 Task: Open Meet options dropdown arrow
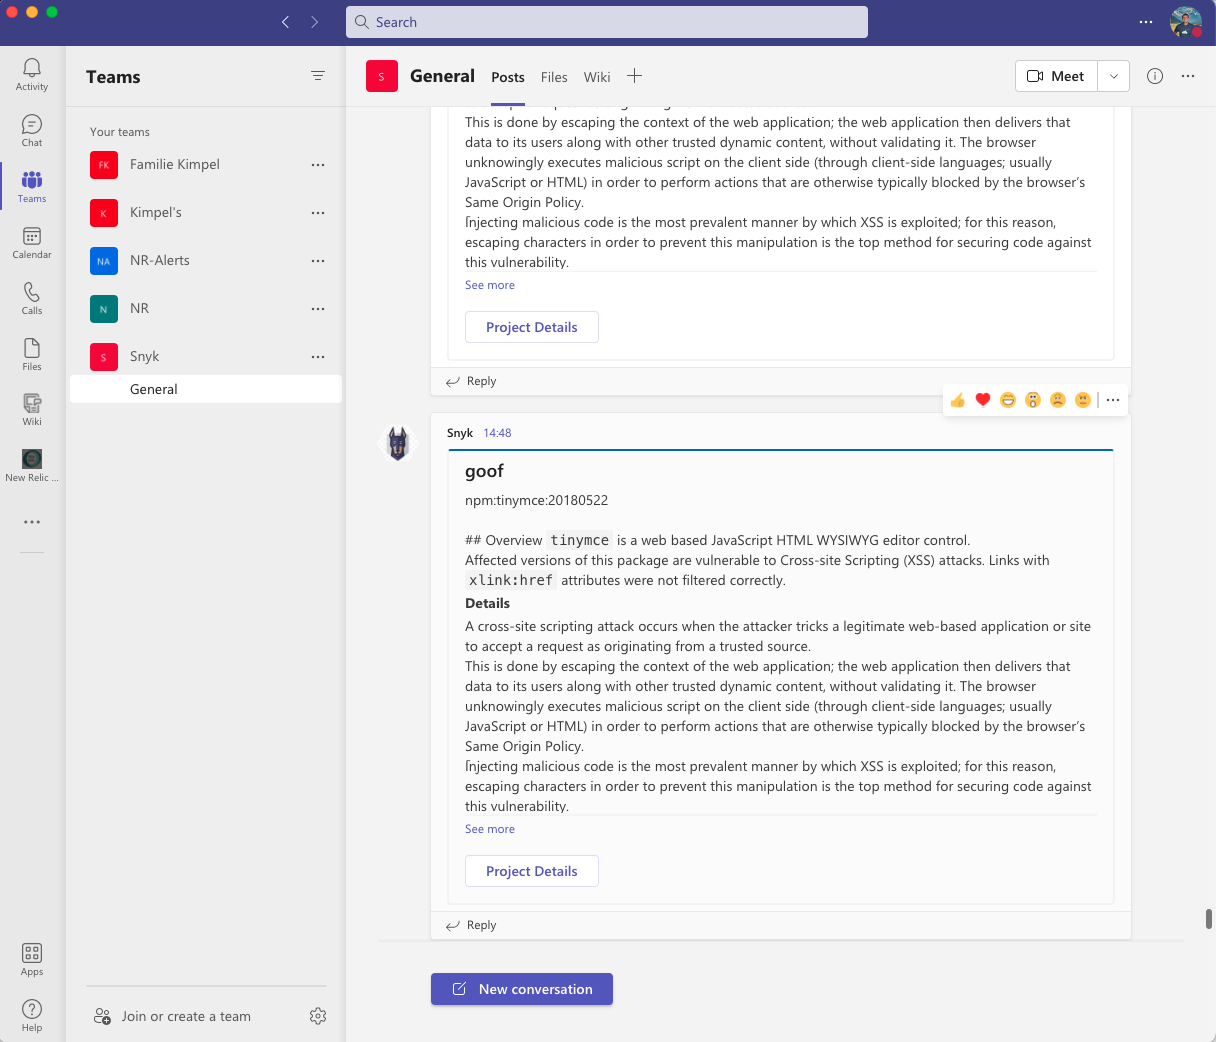pyautogui.click(x=1114, y=76)
